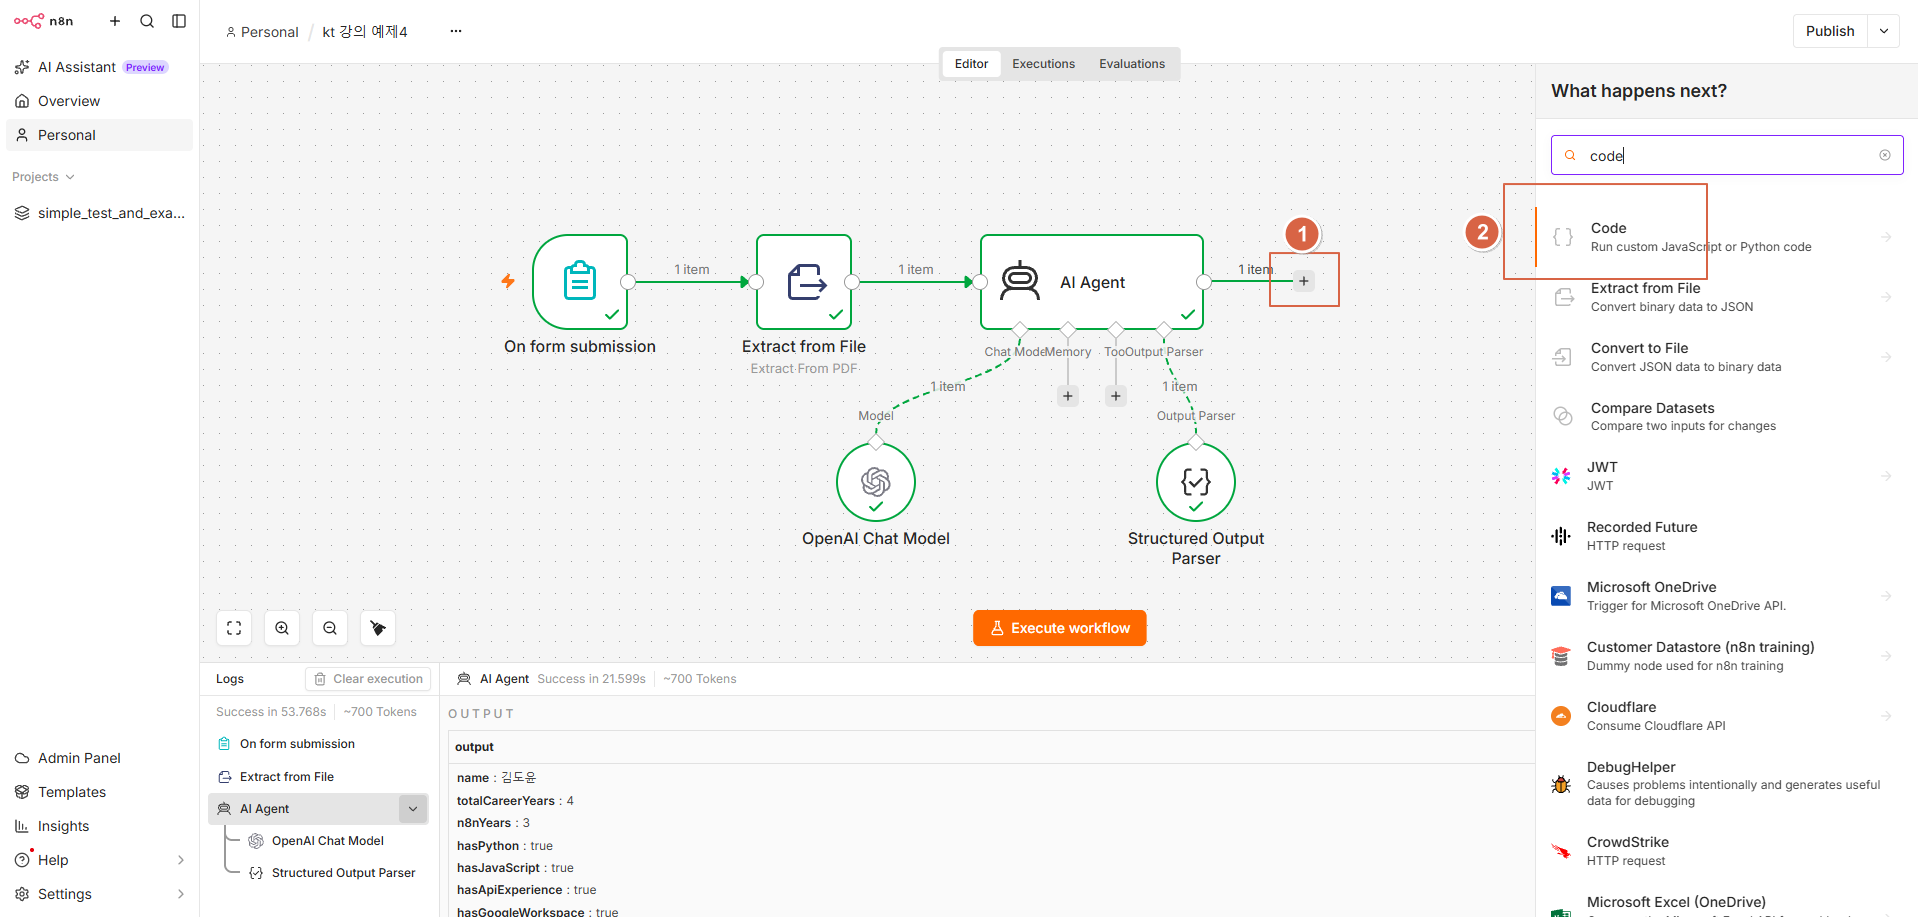Select the Structured Output Parser node
The height and width of the screenshot is (917, 1918).
pos(1196,482)
